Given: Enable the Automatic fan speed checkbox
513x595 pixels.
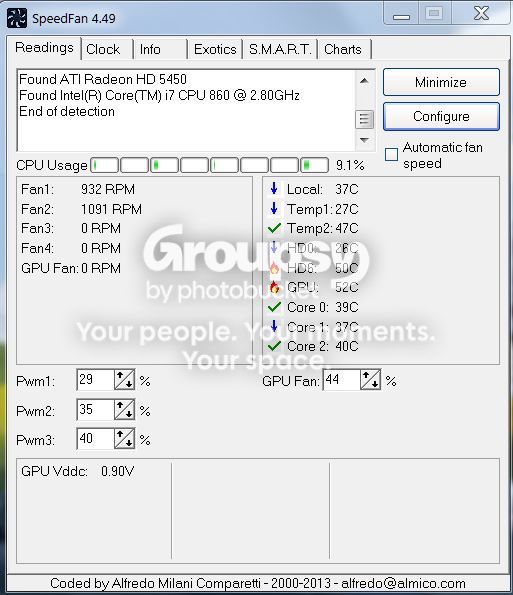Looking at the screenshot, I should 391,155.
